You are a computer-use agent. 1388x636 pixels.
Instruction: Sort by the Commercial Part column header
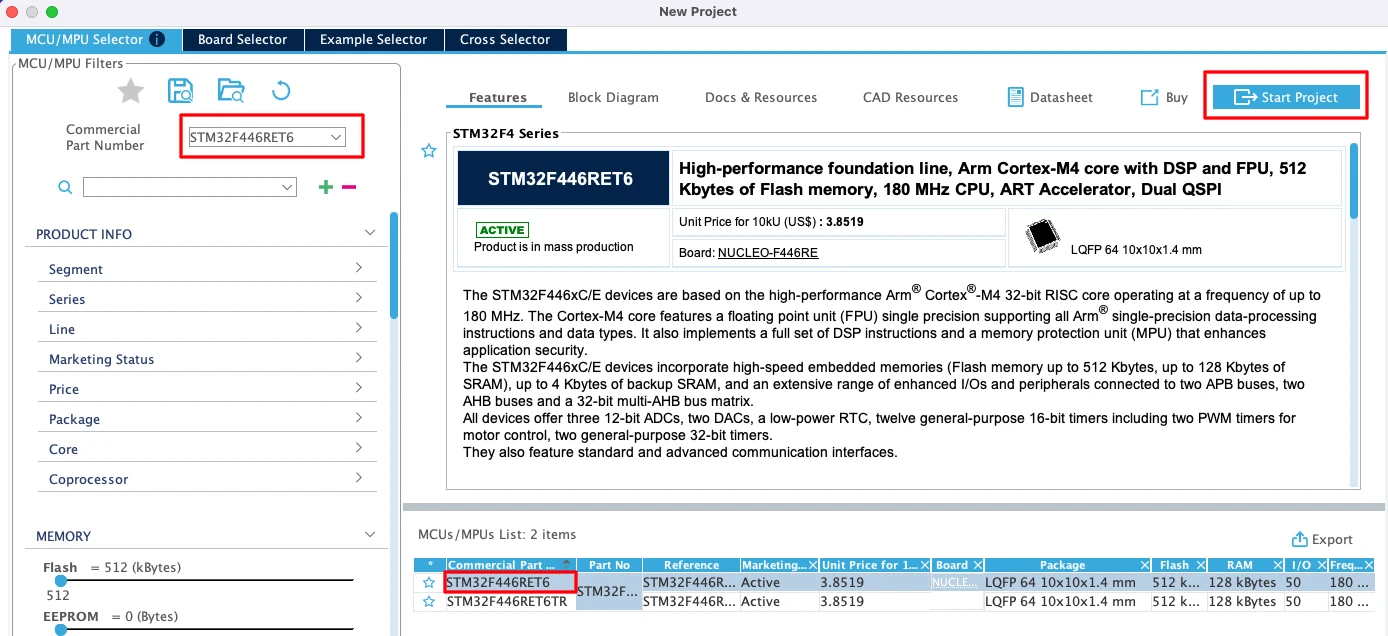(x=510, y=565)
